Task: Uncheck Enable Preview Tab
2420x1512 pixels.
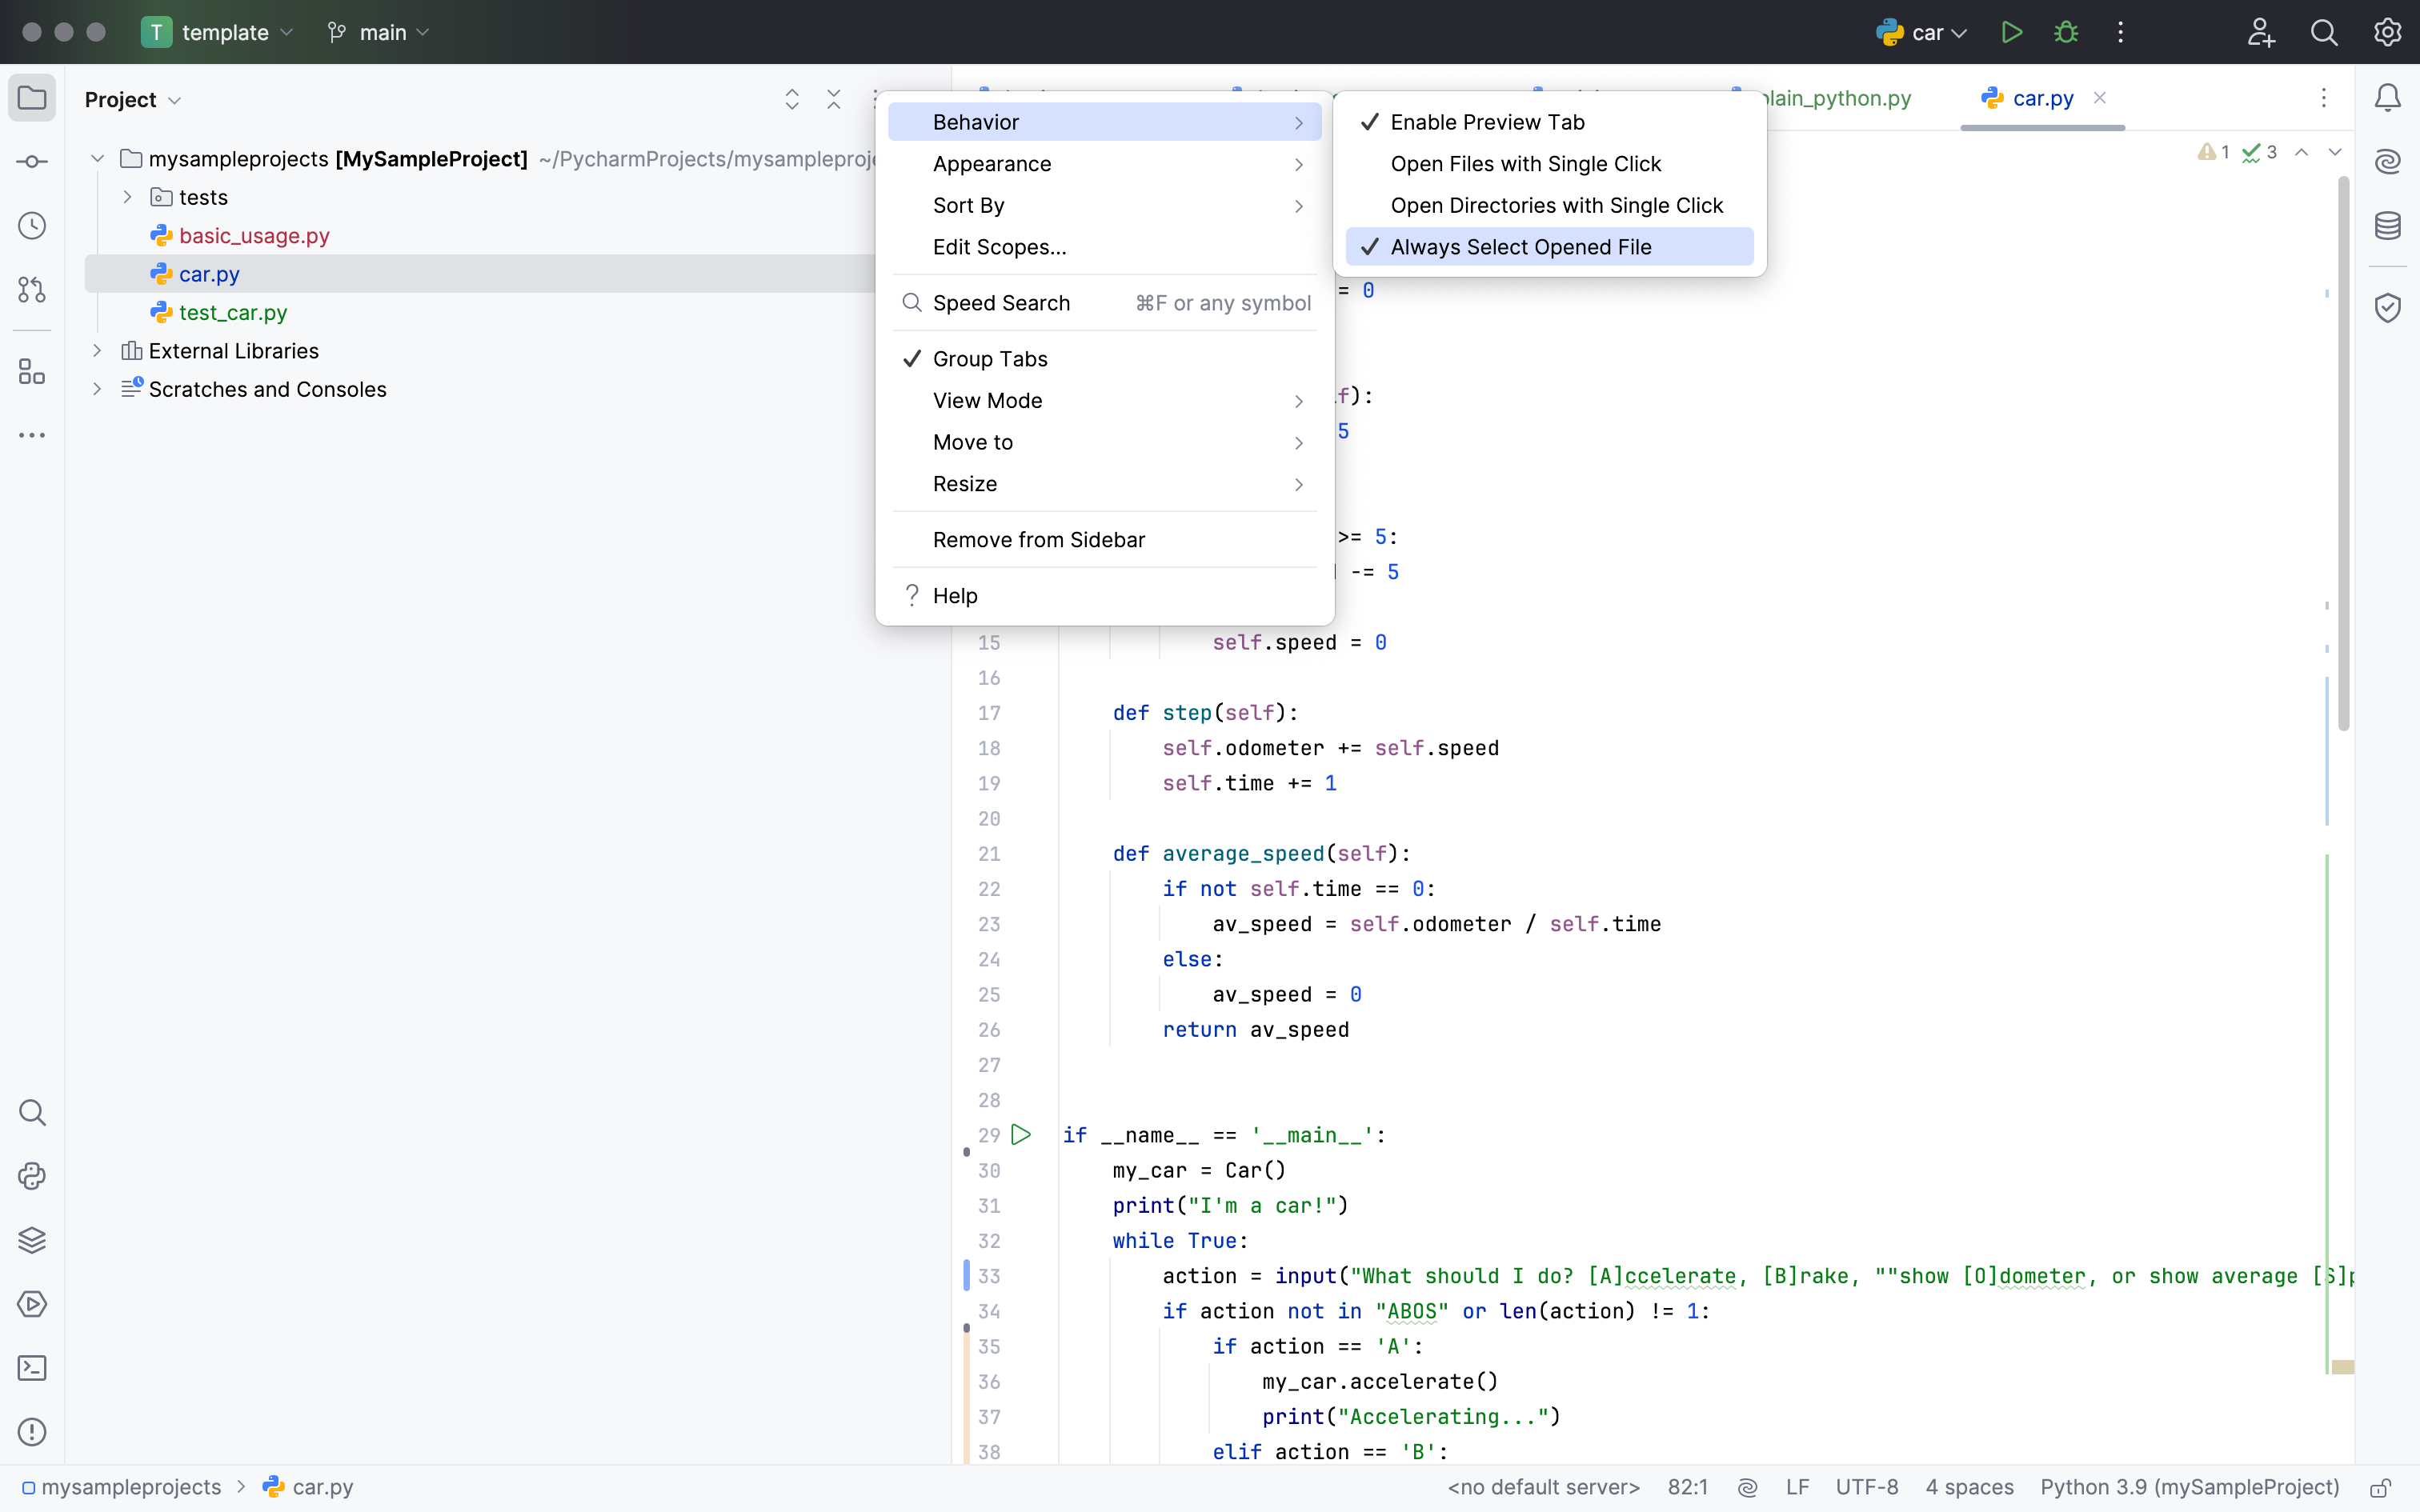Action: tap(1486, 121)
